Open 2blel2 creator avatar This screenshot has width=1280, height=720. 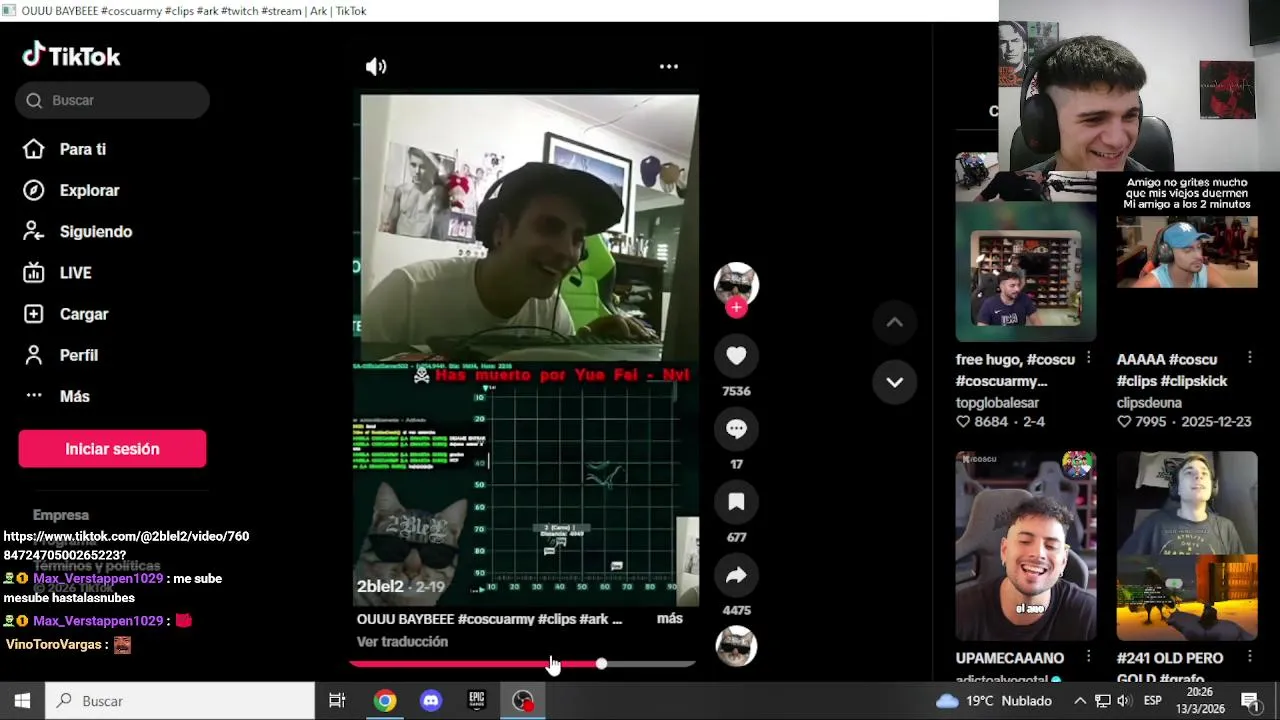point(736,284)
